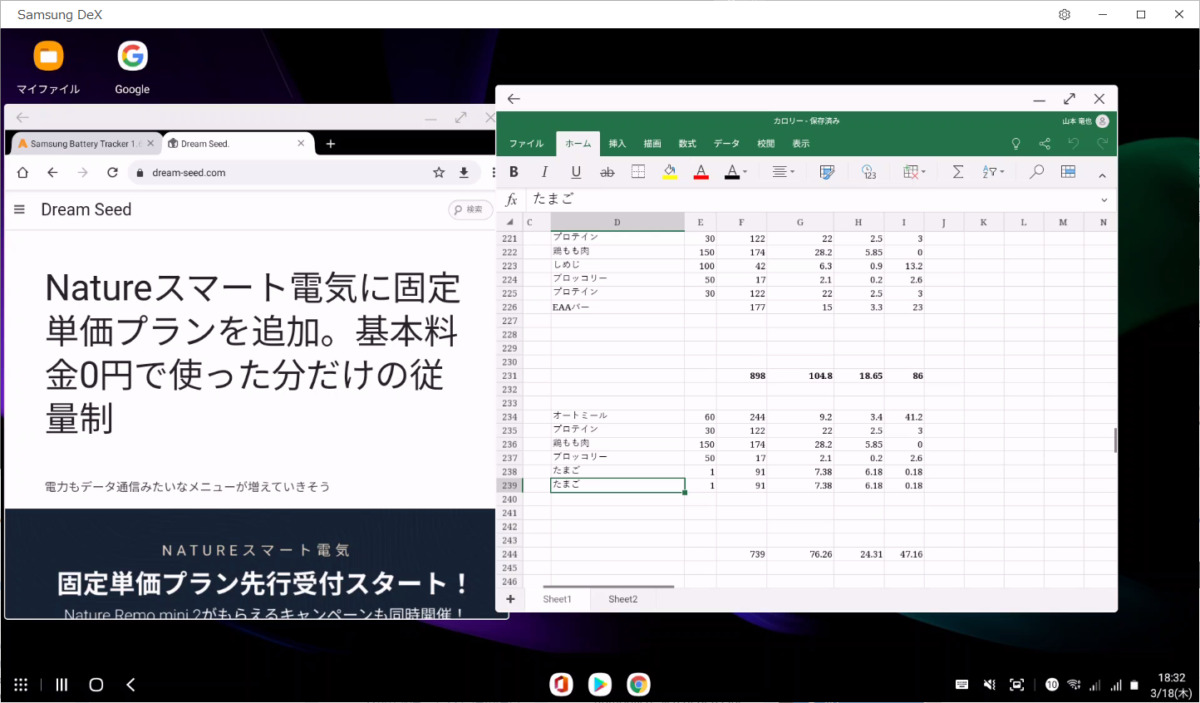Image resolution: width=1200 pixels, height=703 pixels.
Task: Click the Dream Seed site title
Action: (x=86, y=209)
